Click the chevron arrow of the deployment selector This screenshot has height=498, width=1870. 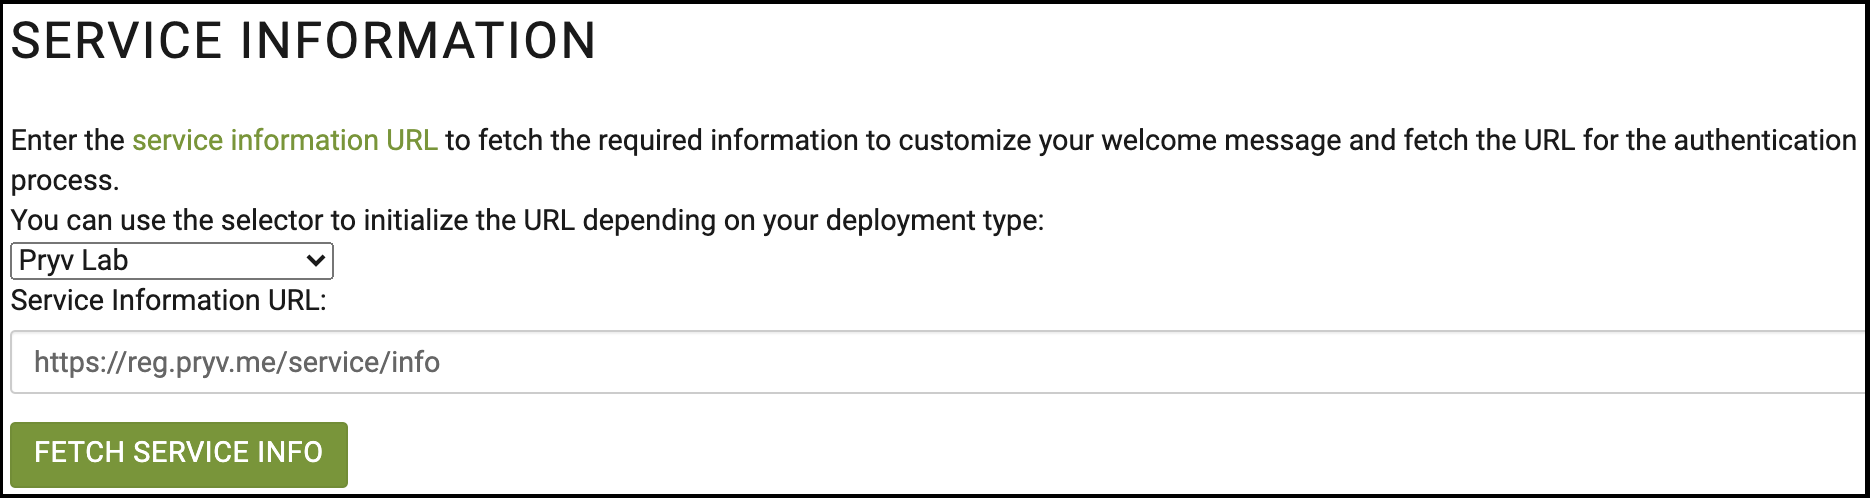(x=316, y=261)
